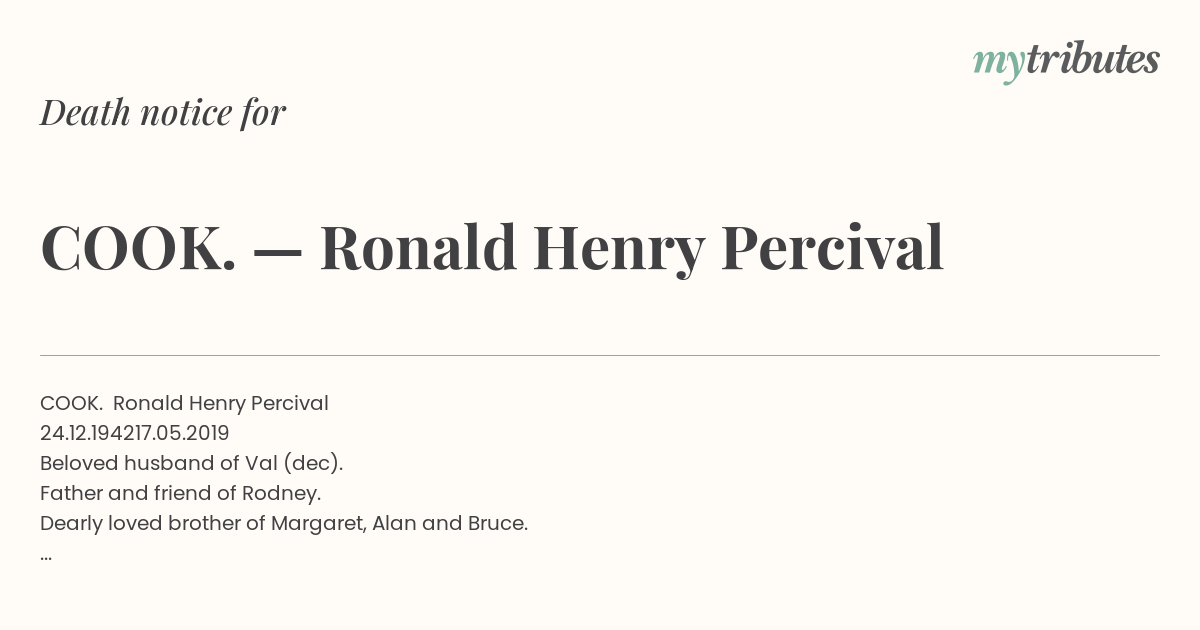Expand the truncated text via the ellipsis

pyautogui.click(x=46, y=557)
